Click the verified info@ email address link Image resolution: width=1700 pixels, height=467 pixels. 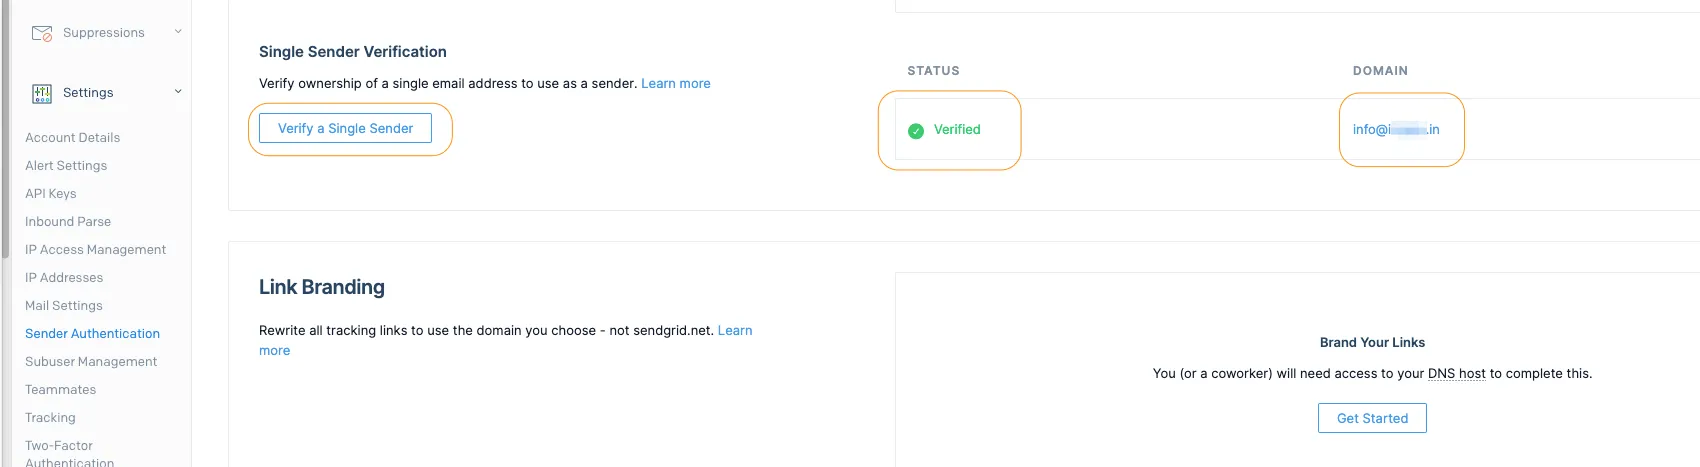point(1395,130)
